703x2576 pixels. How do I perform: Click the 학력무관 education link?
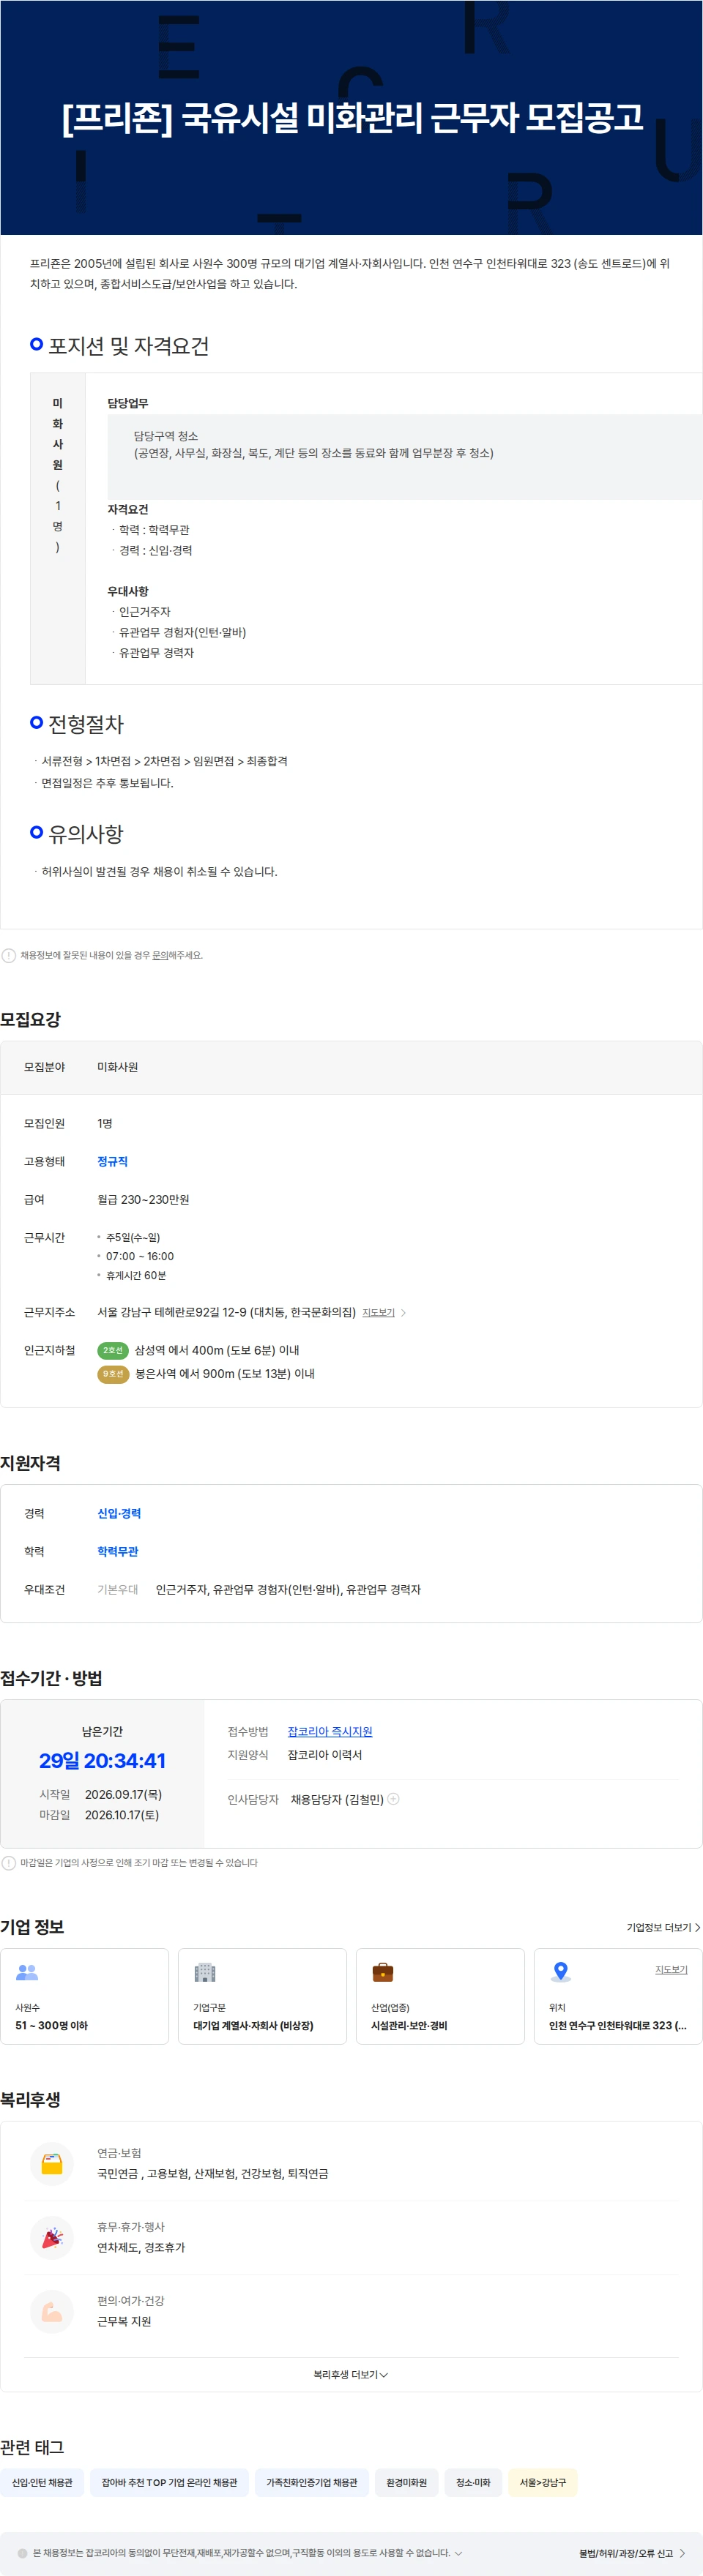click(x=118, y=1551)
